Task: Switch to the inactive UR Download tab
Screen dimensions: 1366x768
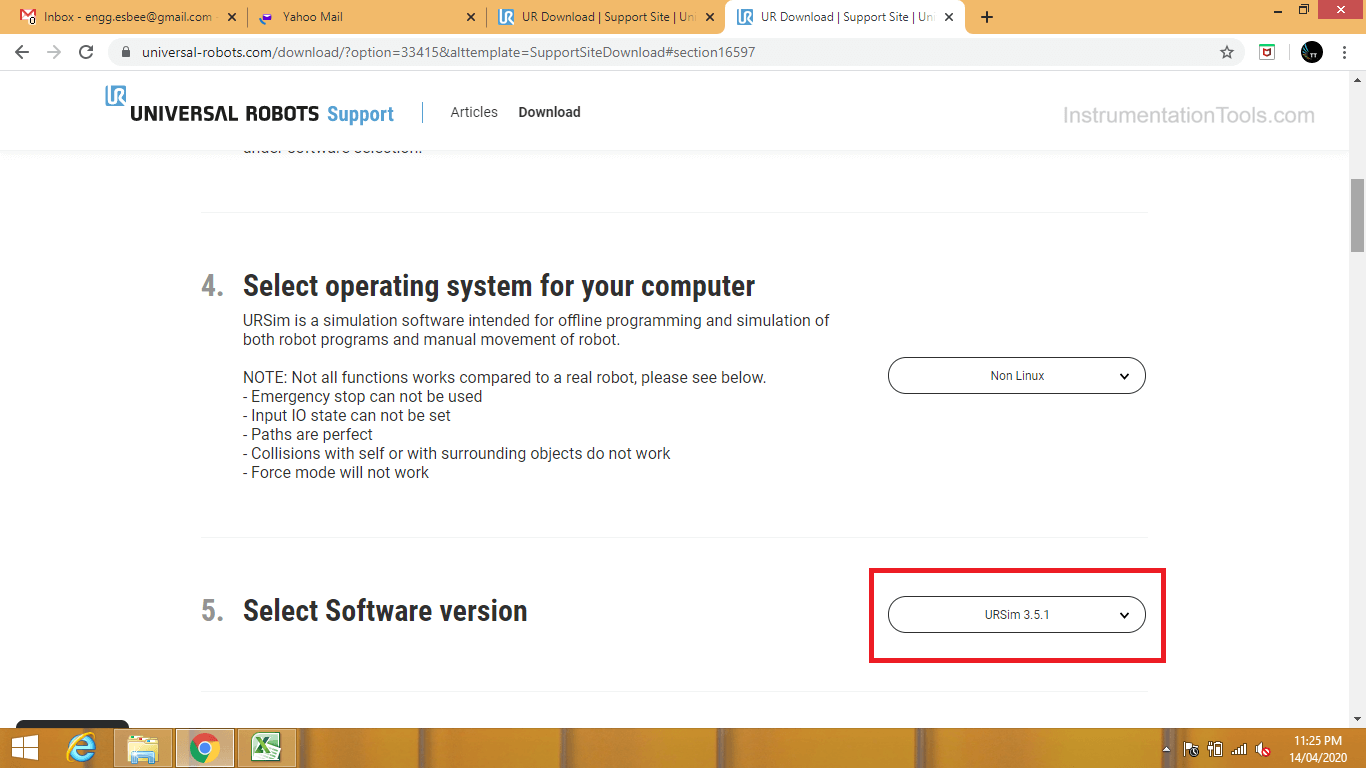Action: pyautogui.click(x=605, y=17)
